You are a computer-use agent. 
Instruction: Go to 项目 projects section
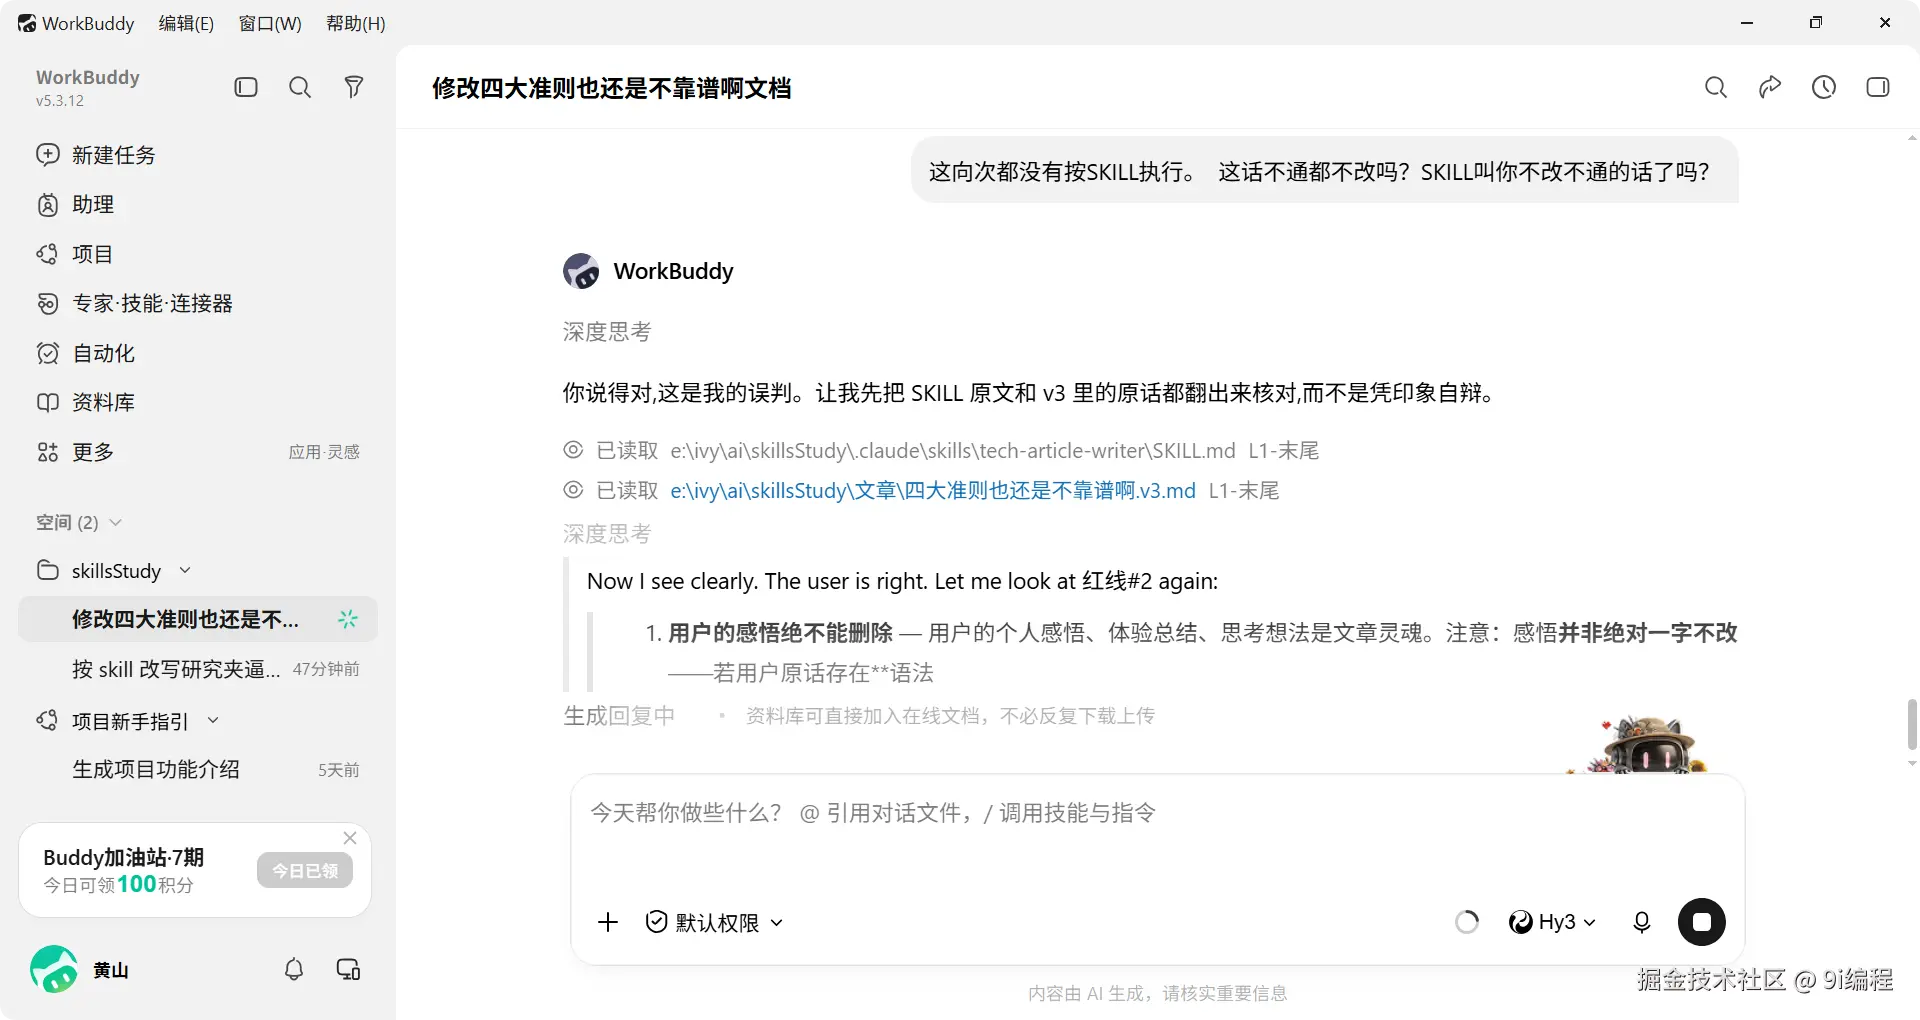(198, 254)
